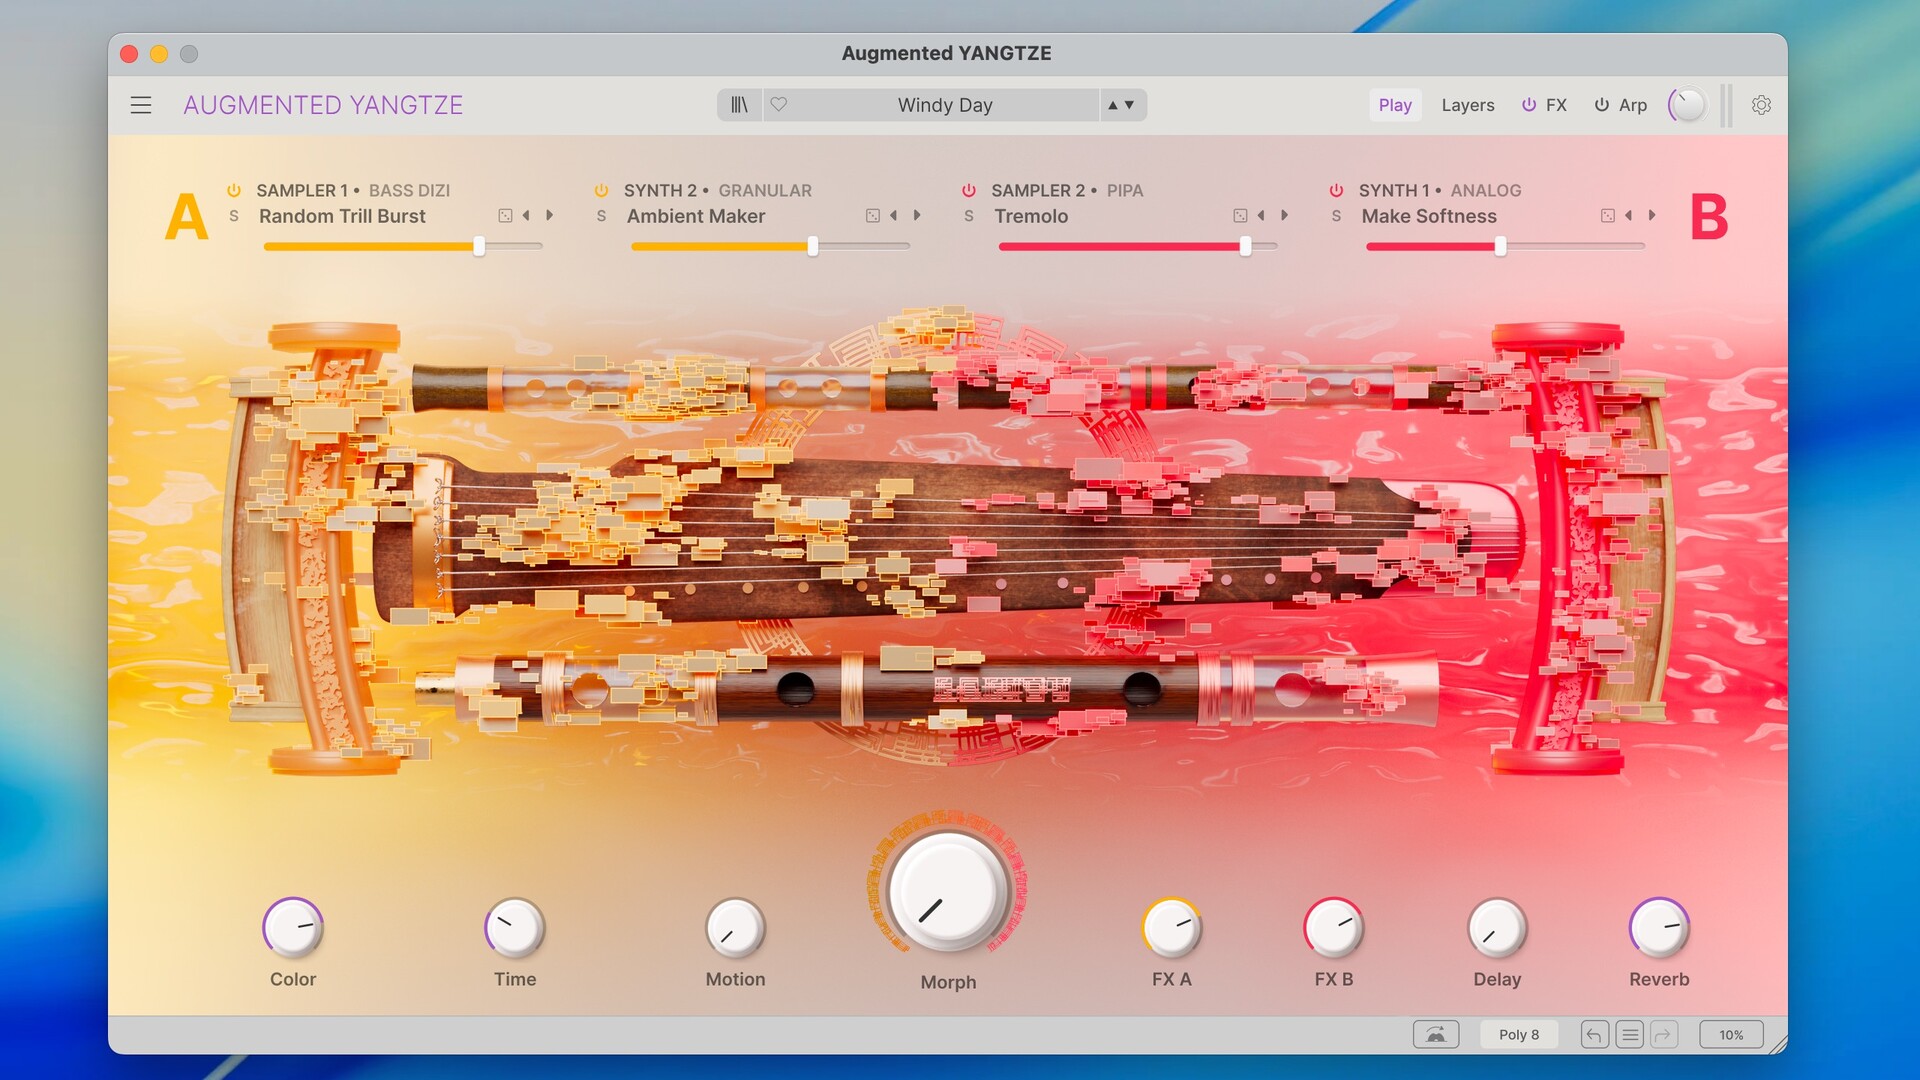Adjust Tremolo layer volume slider
The width and height of the screenshot is (1920, 1080).
click(x=1138, y=246)
